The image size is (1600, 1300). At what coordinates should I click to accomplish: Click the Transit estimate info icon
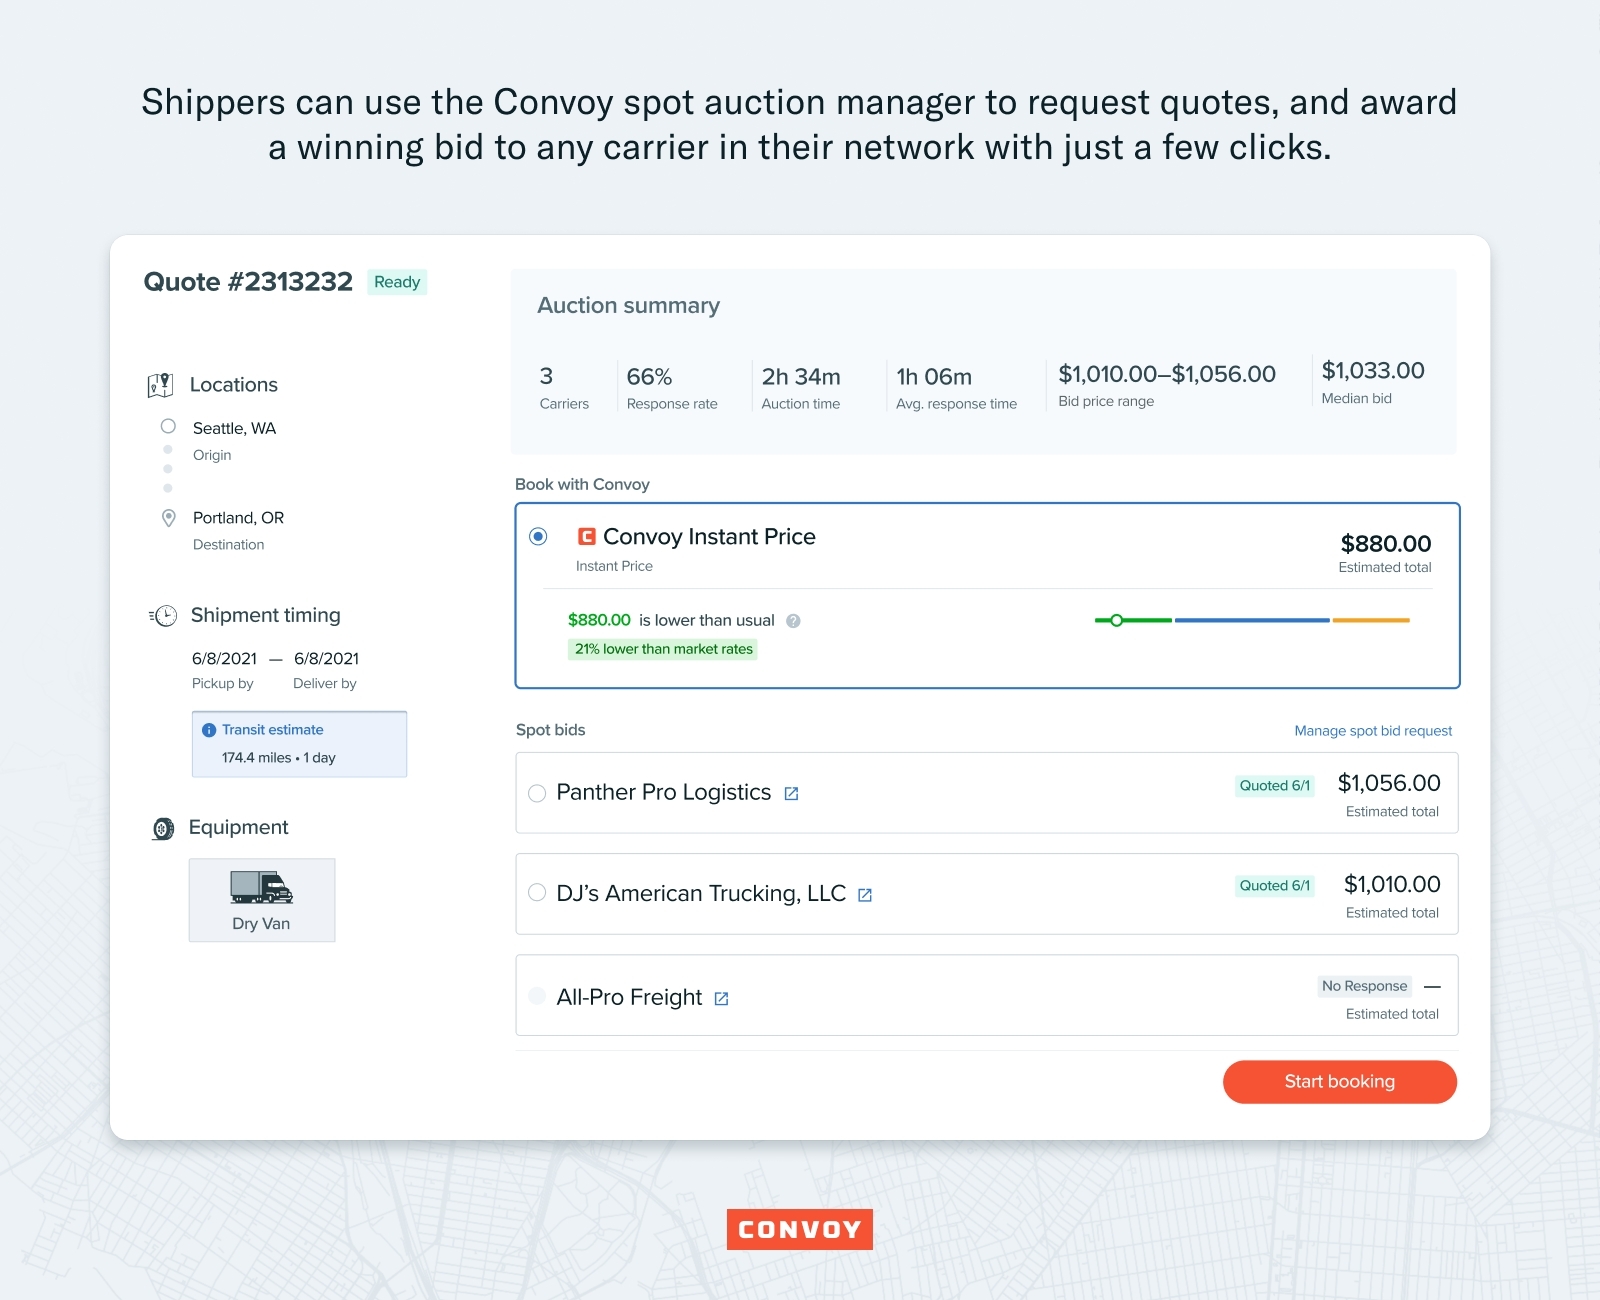click(x=209, y=729)
